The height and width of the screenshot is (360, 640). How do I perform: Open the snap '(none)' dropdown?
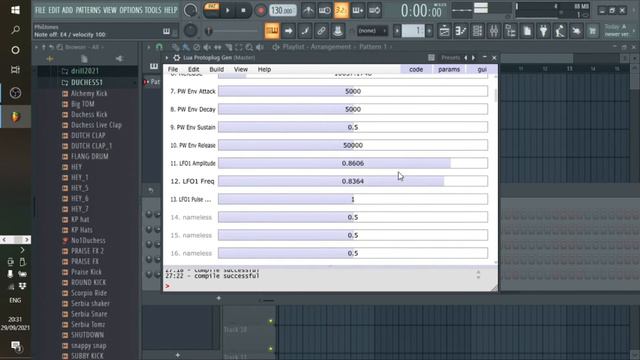[372, 31]
